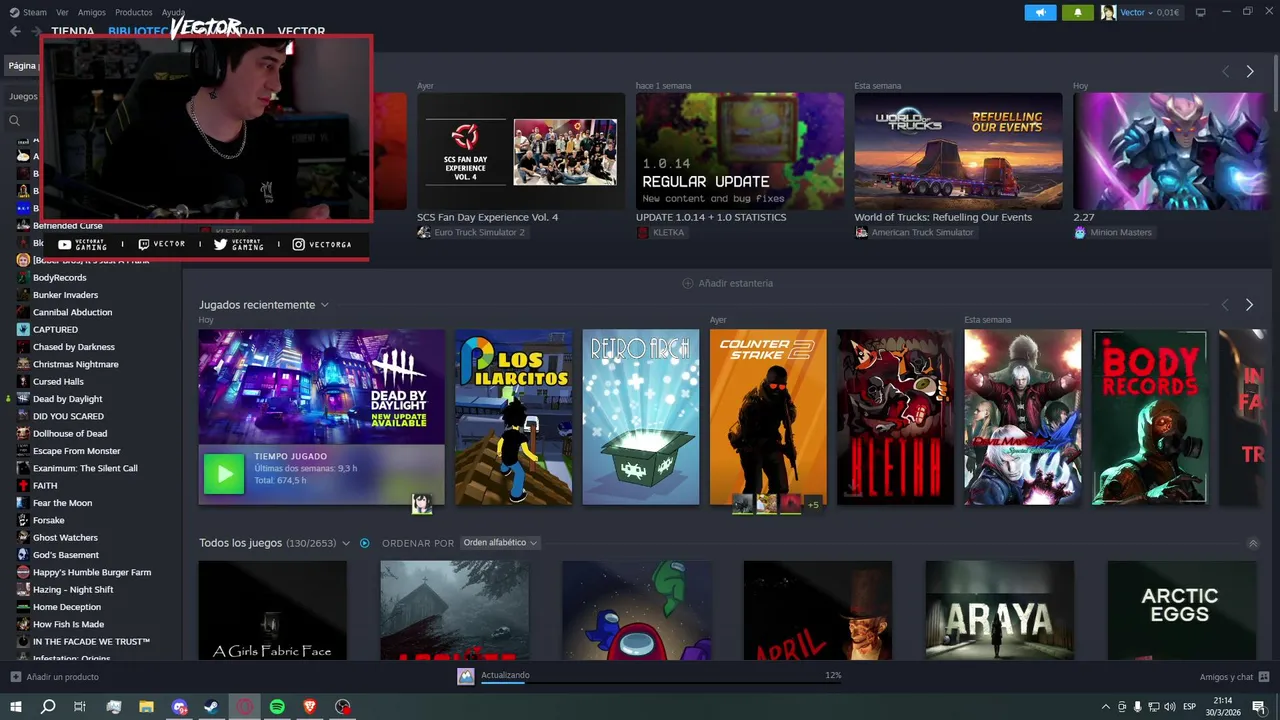The image size is (1280, 720).
Task: Select How Fish Is Made in sidebar
Action: [x=68, y=624]
